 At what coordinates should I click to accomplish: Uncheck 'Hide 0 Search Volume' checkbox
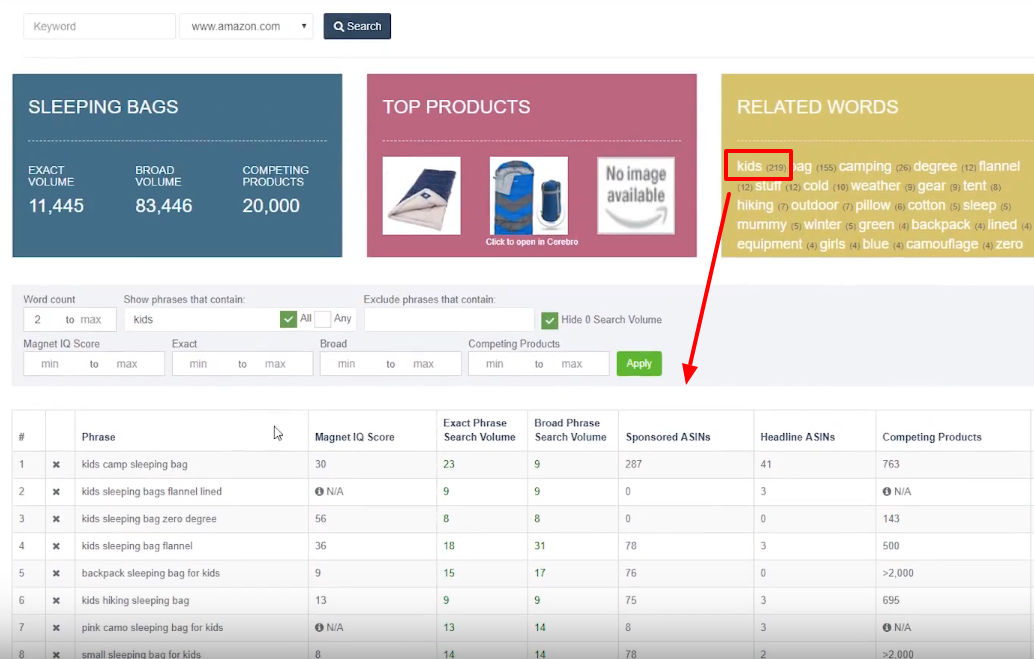click(549, 320)
